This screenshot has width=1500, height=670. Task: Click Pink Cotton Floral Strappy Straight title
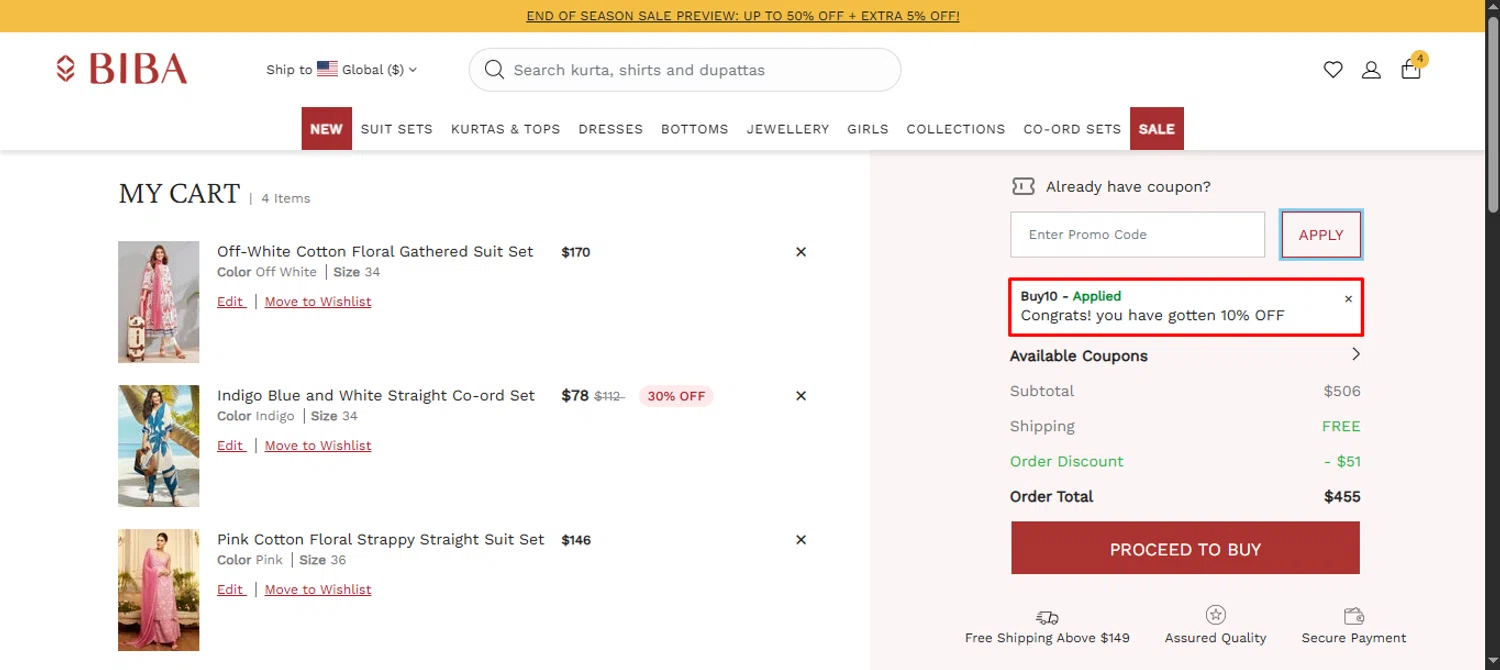(381, 540)
